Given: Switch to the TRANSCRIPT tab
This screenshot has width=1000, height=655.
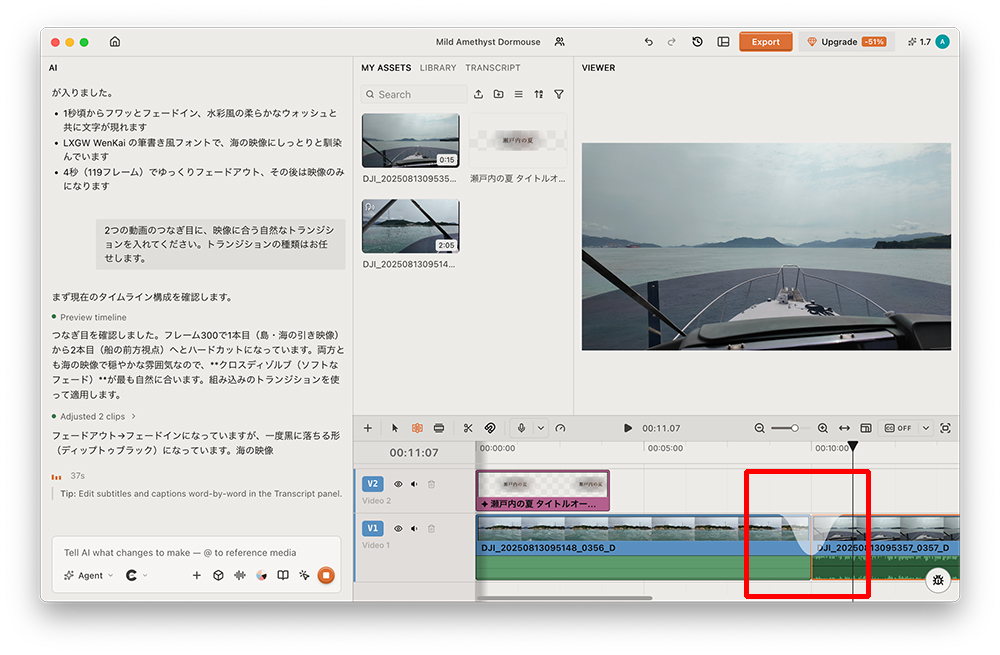Looking at the screenshot, I should point(492,68).
